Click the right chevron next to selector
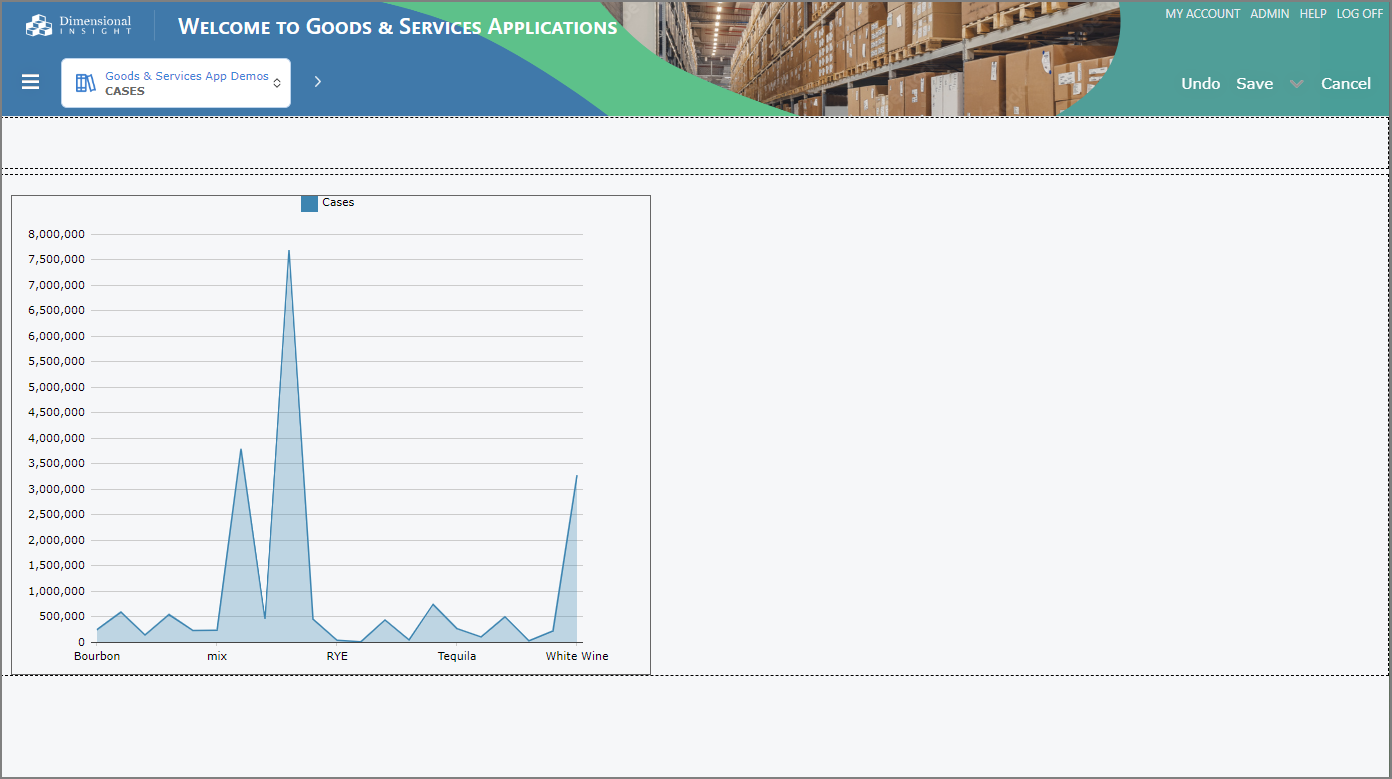The height and width of the screenshot is (779, 1392). tap(318, 82)
